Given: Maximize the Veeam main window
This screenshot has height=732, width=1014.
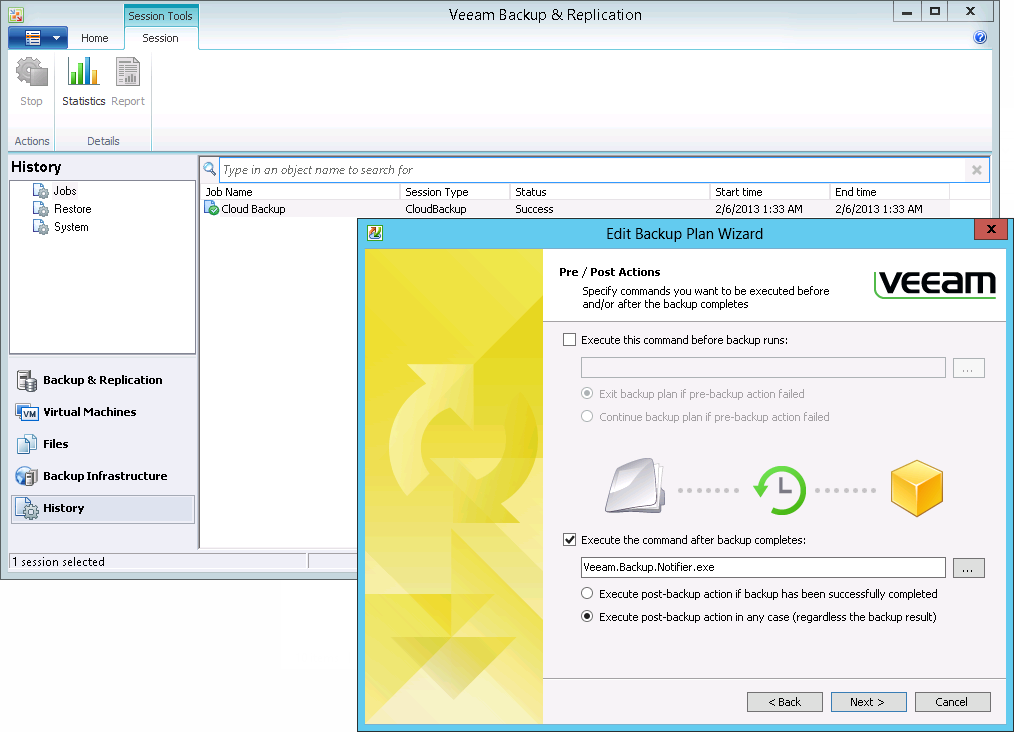Looking at the screenshot, I should pyautogui.click(x=934, y=12).
